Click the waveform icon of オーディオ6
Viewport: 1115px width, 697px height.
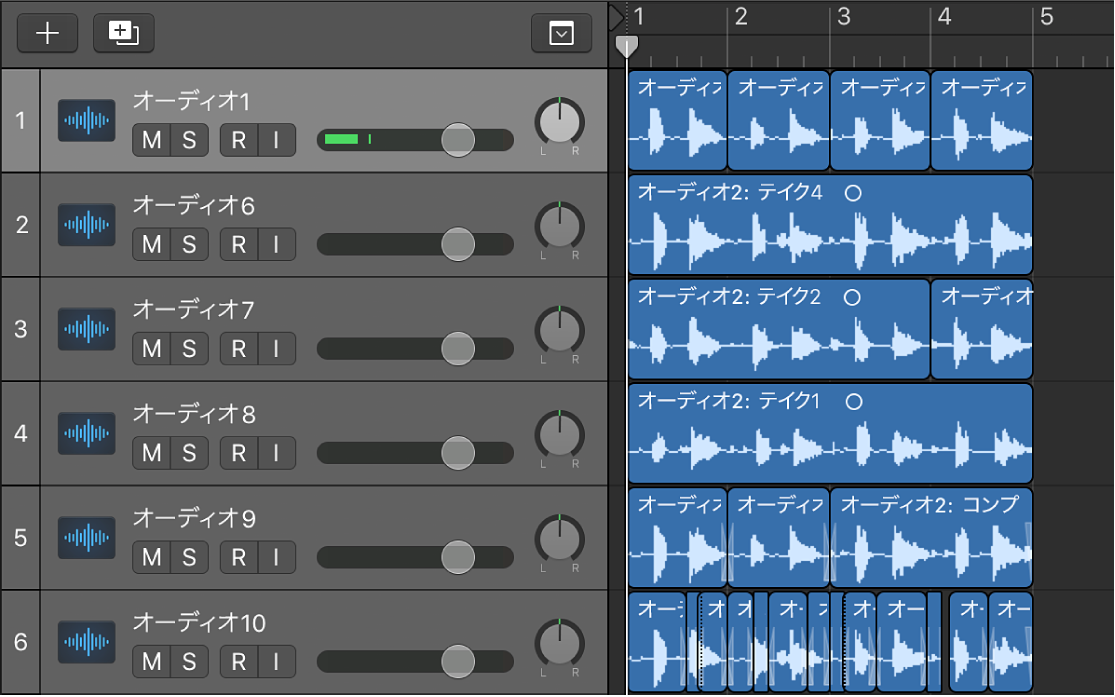coord(86,225)
